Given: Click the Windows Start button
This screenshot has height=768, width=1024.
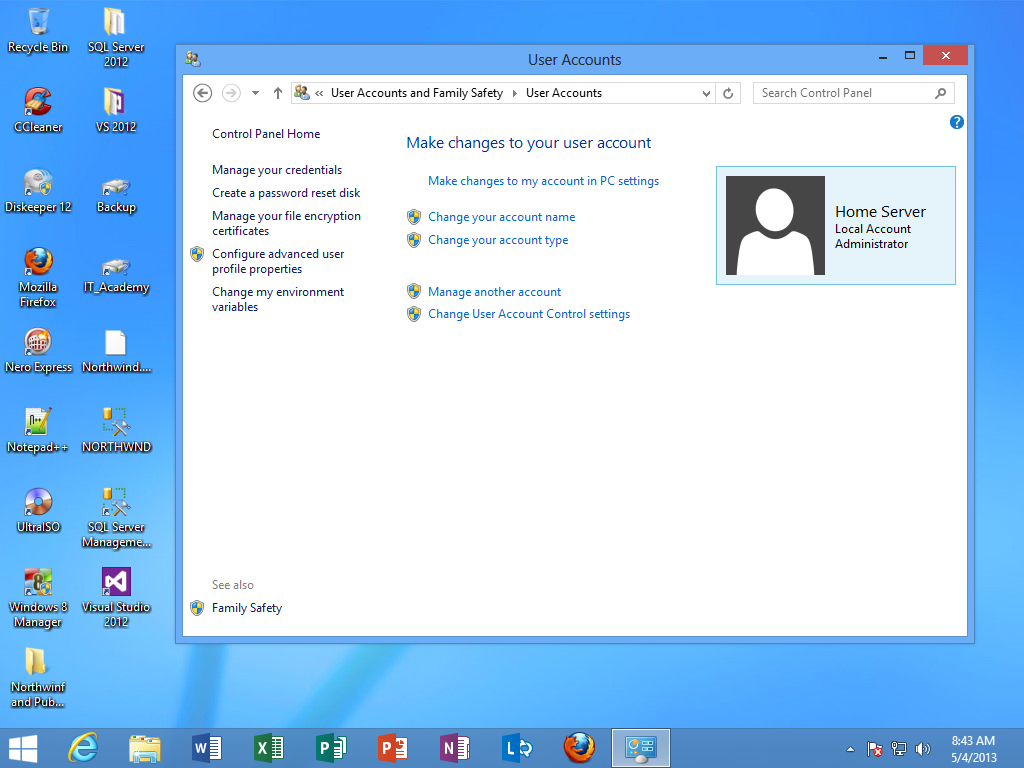Looking at the screenshot, I should point(23,748).
